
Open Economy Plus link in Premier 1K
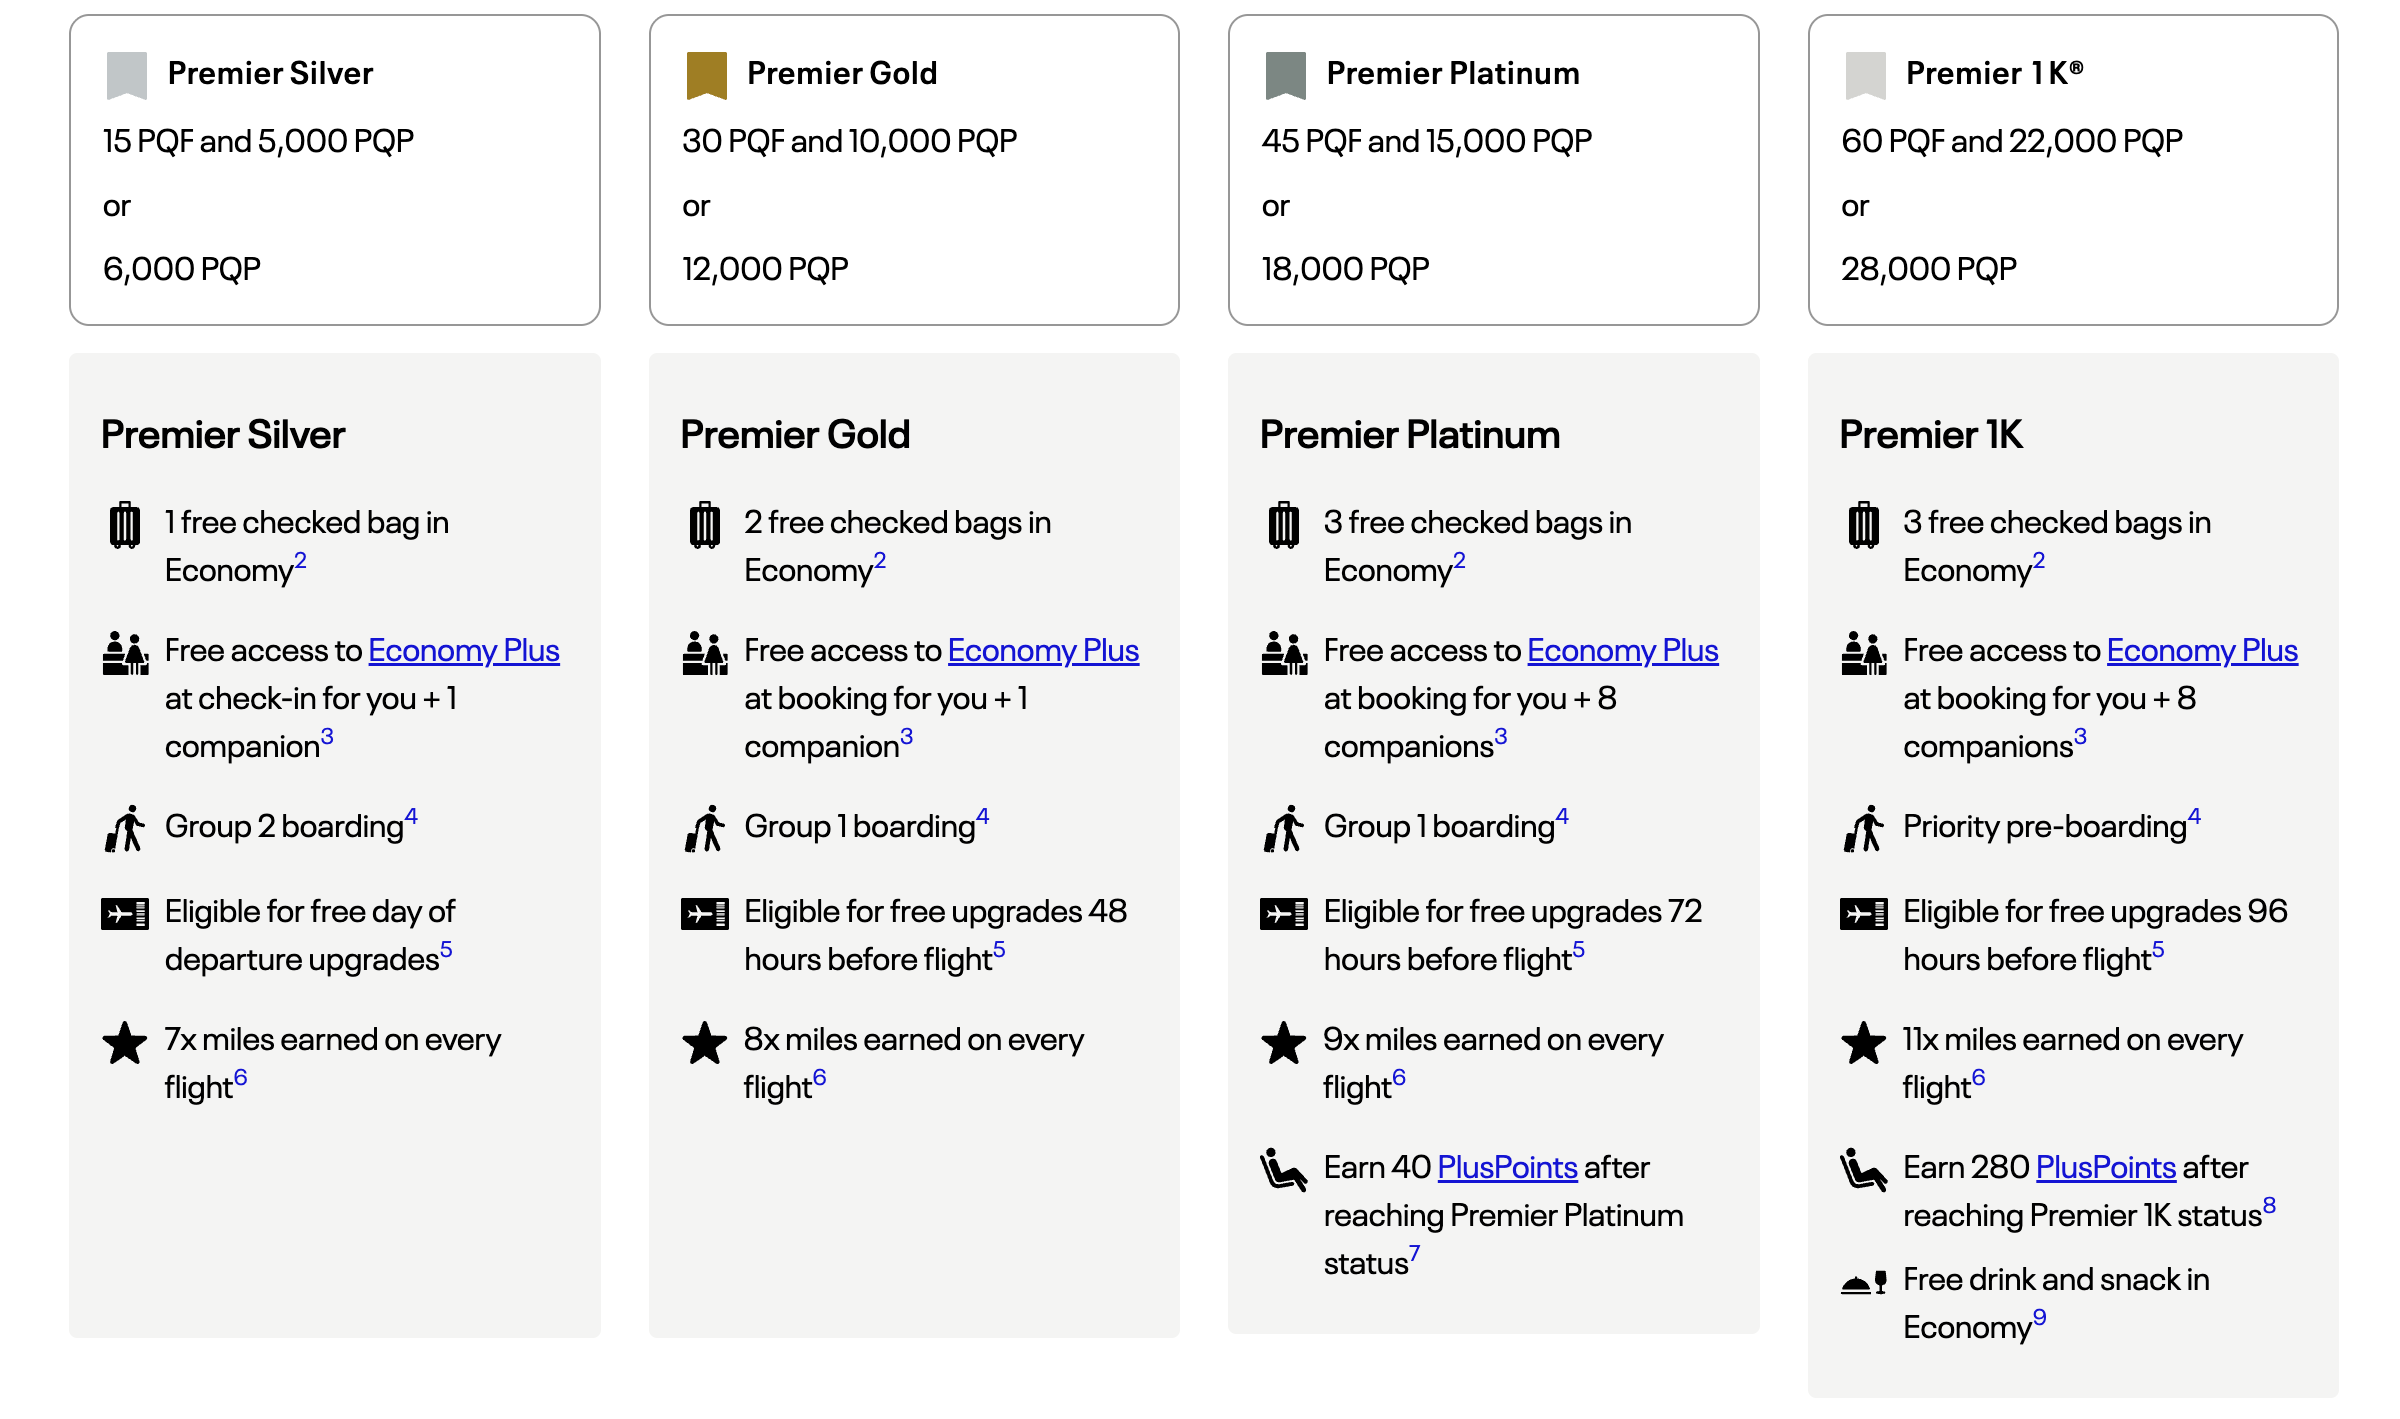[2202, 651]
